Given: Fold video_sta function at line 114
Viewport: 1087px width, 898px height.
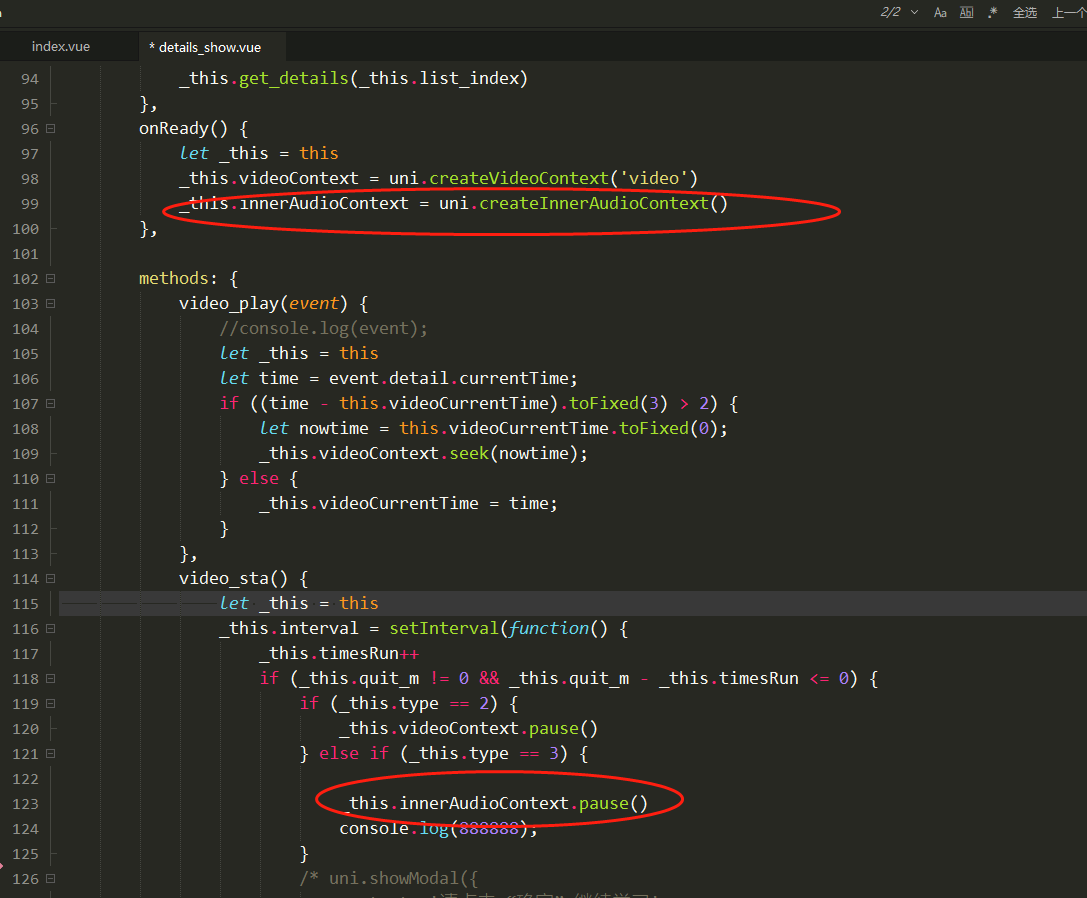Looking at the screenshot, I should [50, 578].
